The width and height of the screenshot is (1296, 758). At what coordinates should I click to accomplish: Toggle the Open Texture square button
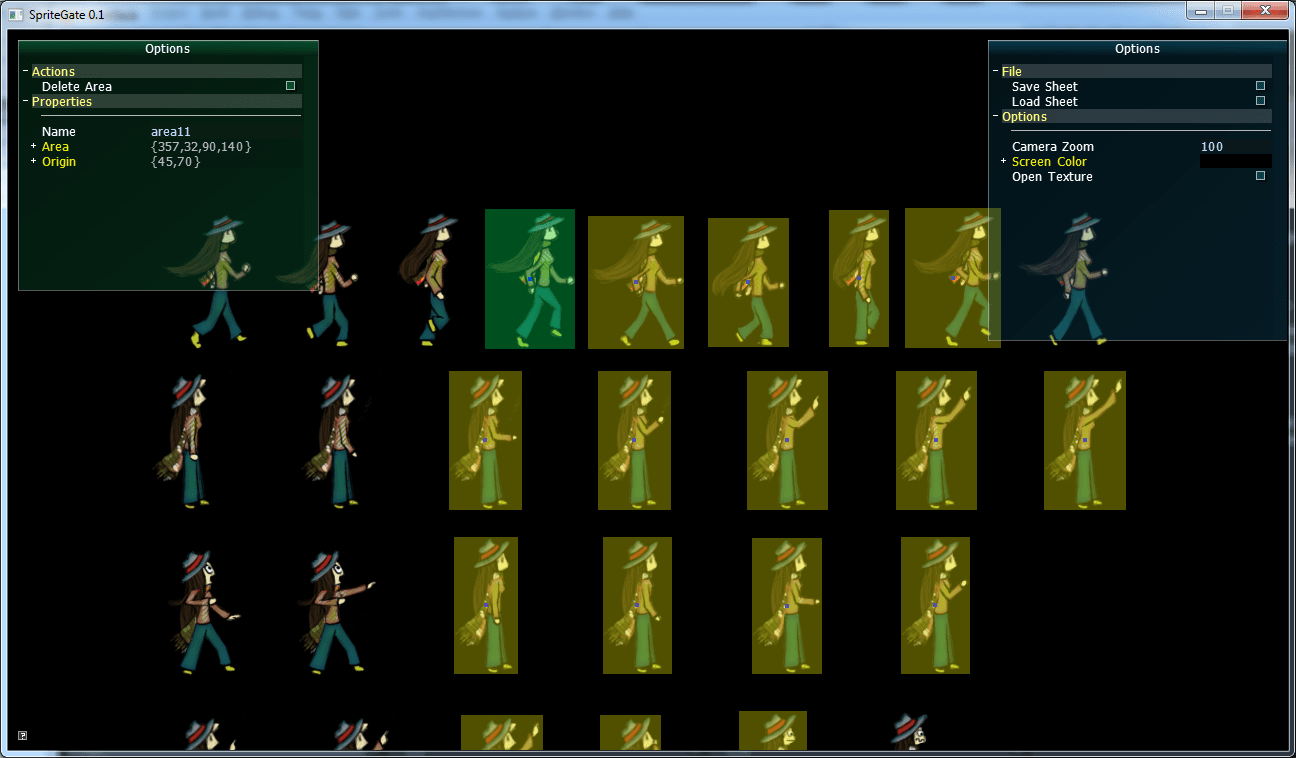(1260, 176)
